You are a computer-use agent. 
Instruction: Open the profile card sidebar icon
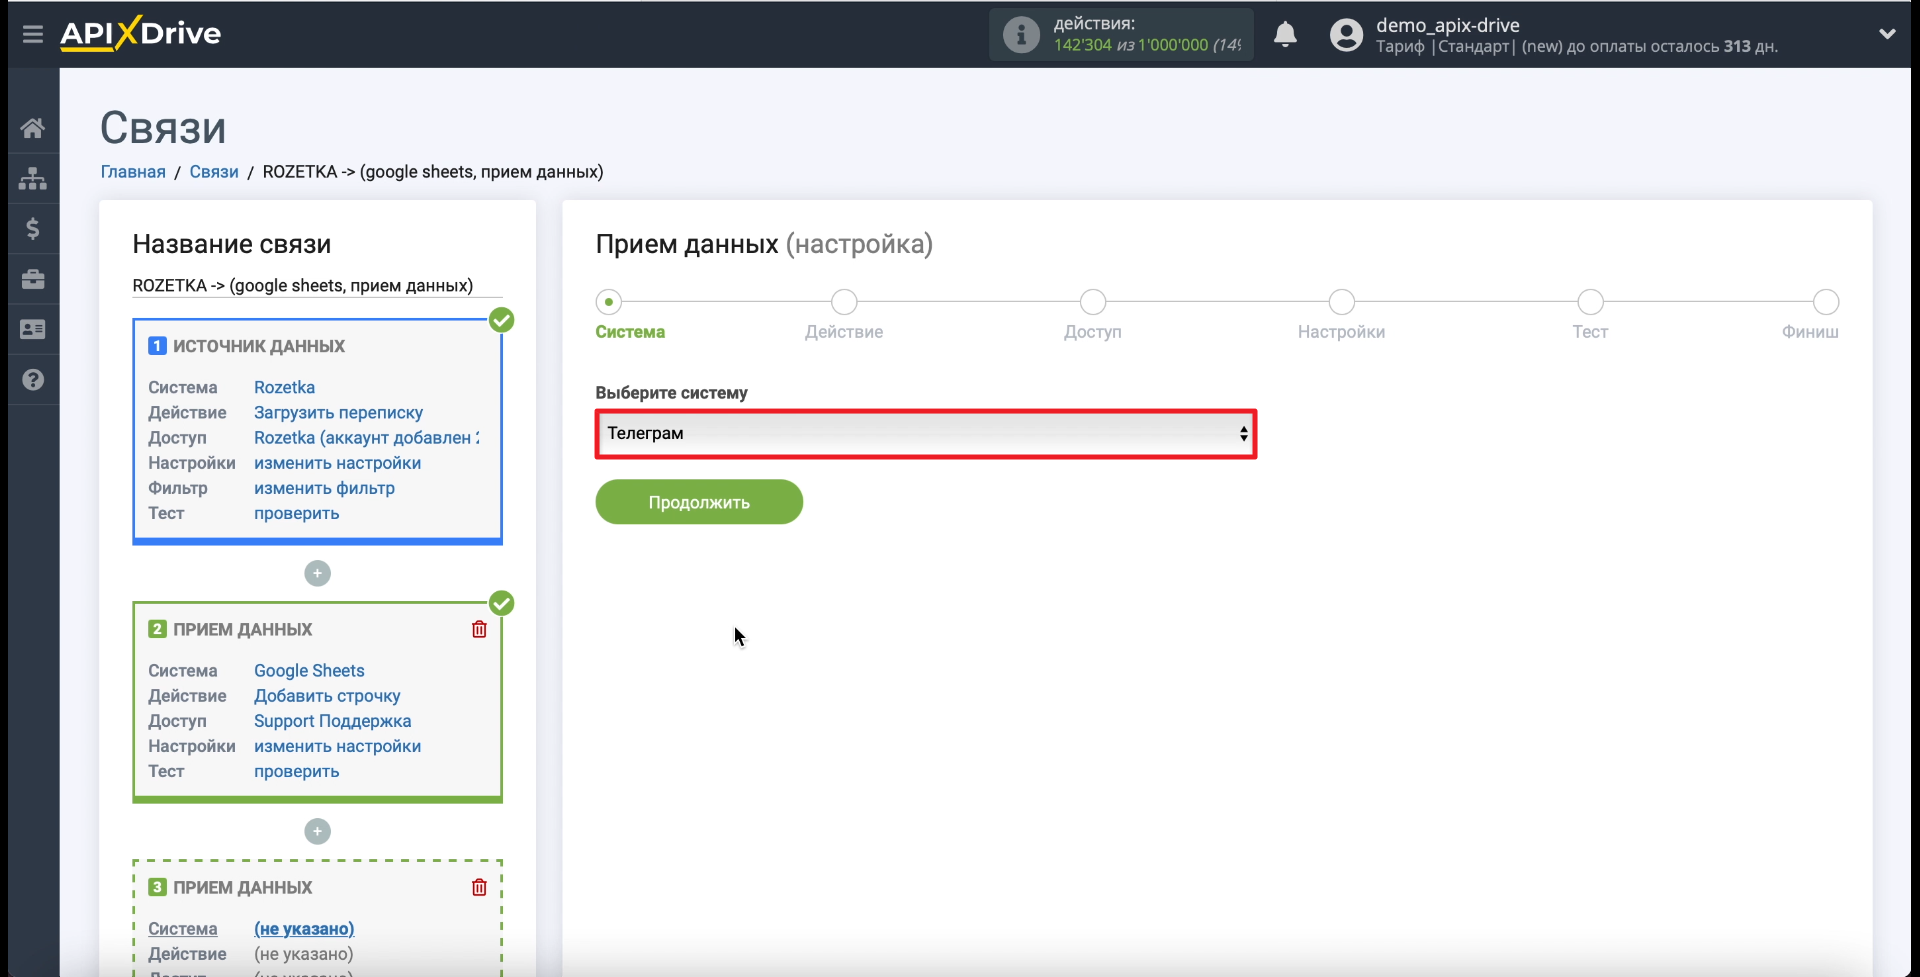(33, 329)
